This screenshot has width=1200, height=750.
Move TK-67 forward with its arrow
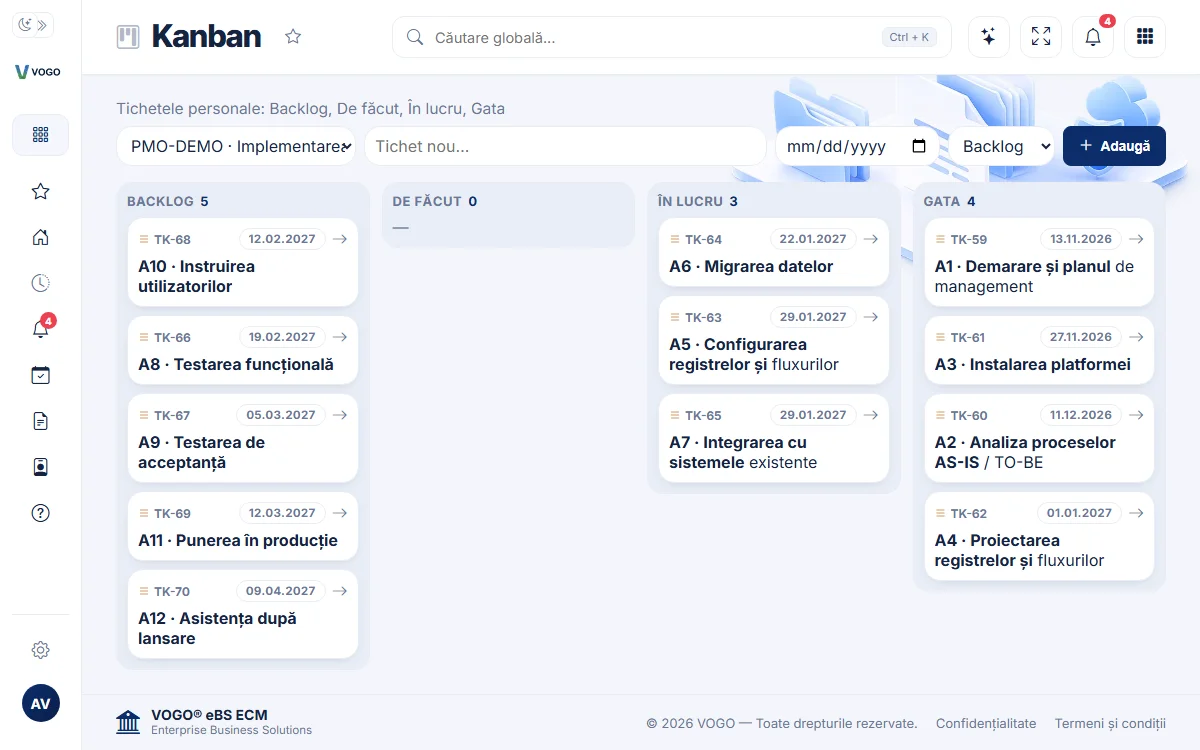click(340, 415)
